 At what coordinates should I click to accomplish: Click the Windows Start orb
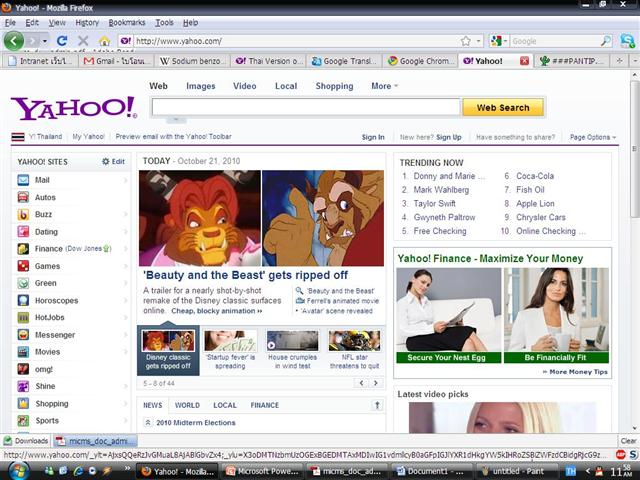(17, 471)
